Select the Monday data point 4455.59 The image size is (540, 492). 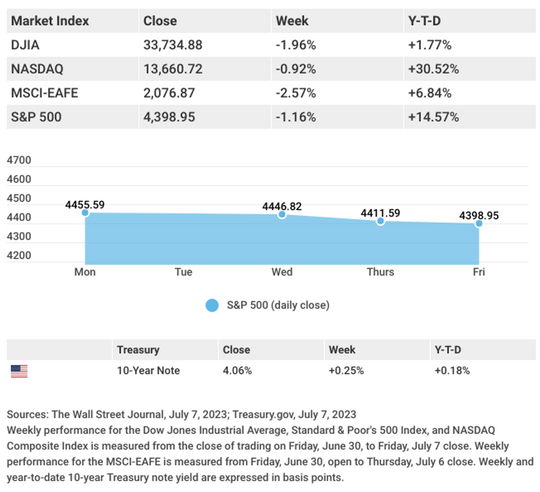(85, 213)
